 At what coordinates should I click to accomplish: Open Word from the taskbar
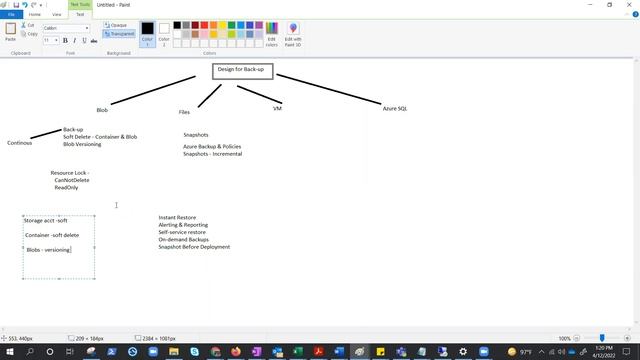pyautogui.click(x=339, y=351)
